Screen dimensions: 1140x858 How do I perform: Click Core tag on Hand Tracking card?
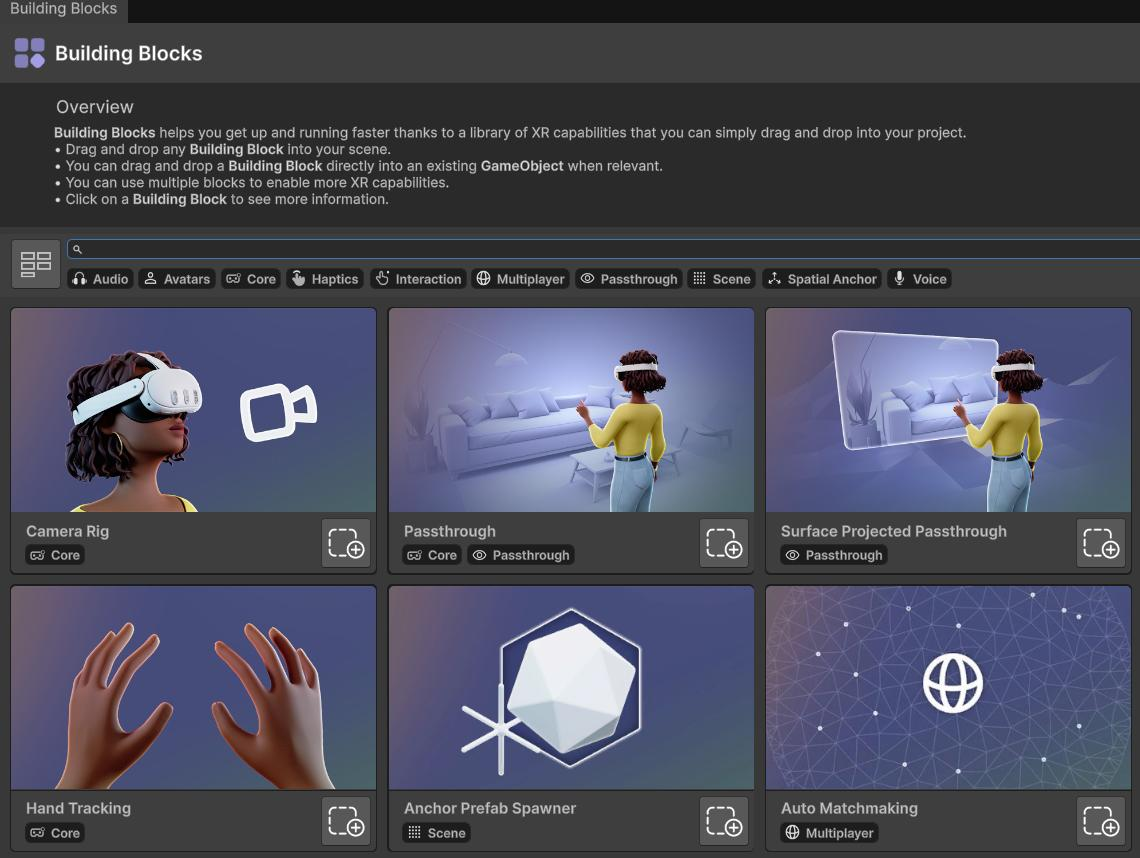pos(55,833)
